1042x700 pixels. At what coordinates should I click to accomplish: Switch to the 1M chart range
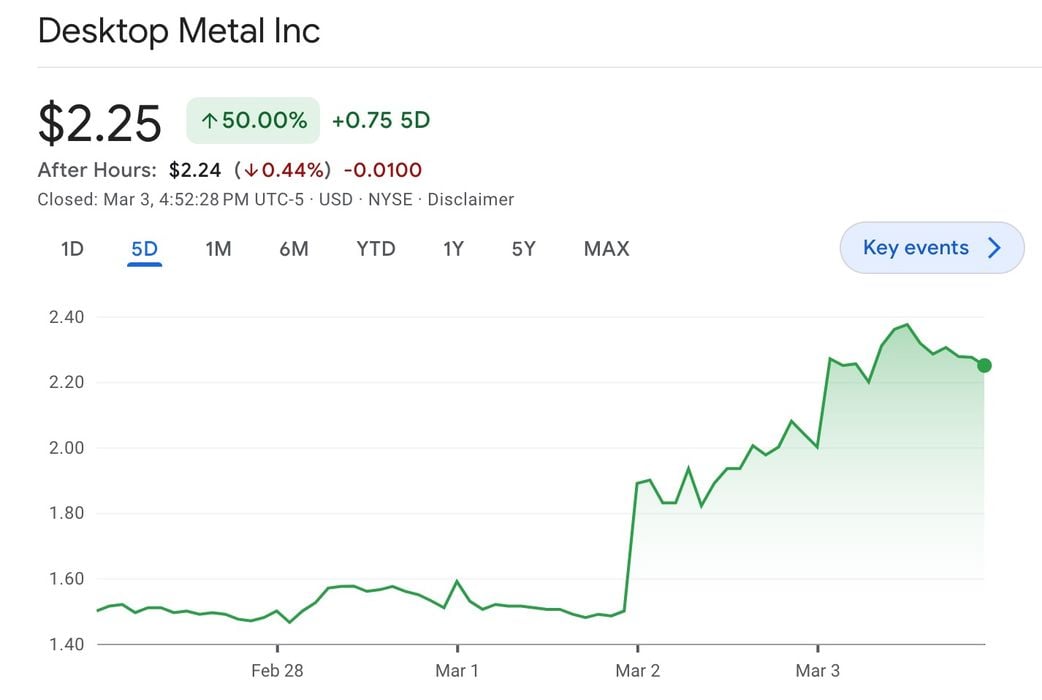[218, 249]
